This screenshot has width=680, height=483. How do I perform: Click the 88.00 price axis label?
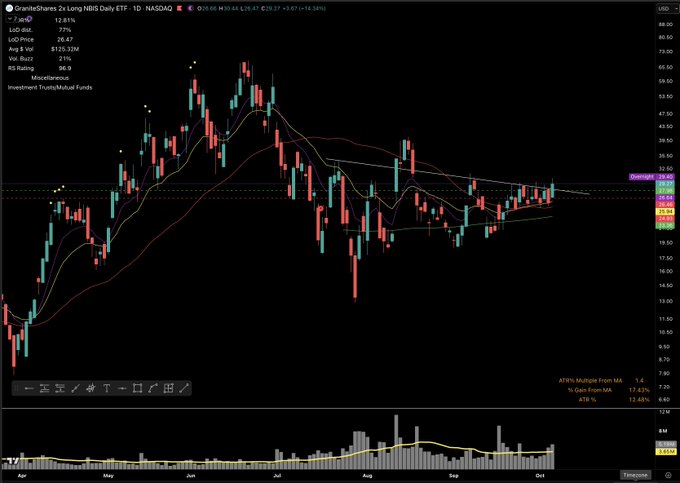point(665,24)
